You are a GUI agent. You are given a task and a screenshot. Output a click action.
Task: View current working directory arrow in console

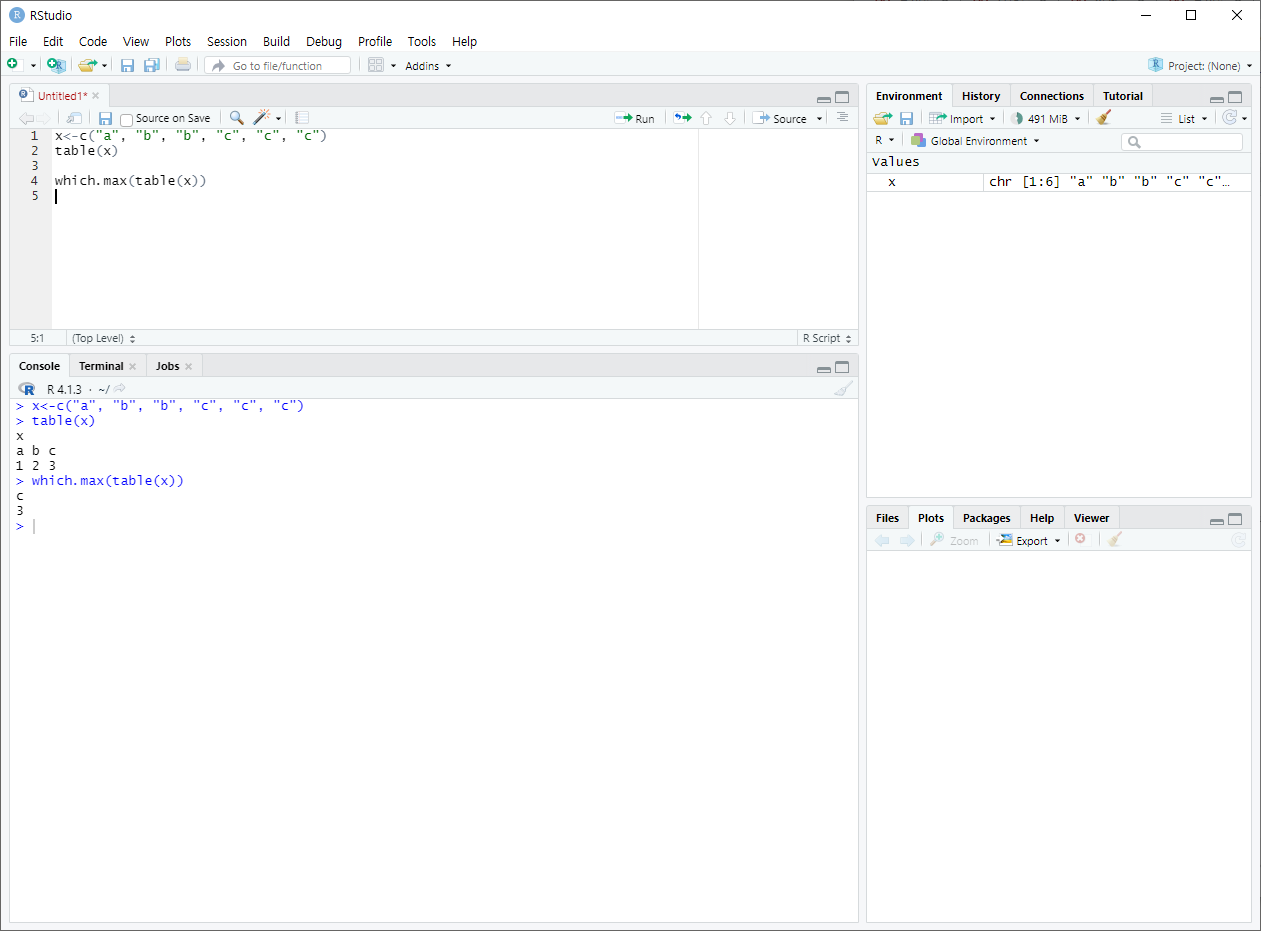click(x=120, y=388)
